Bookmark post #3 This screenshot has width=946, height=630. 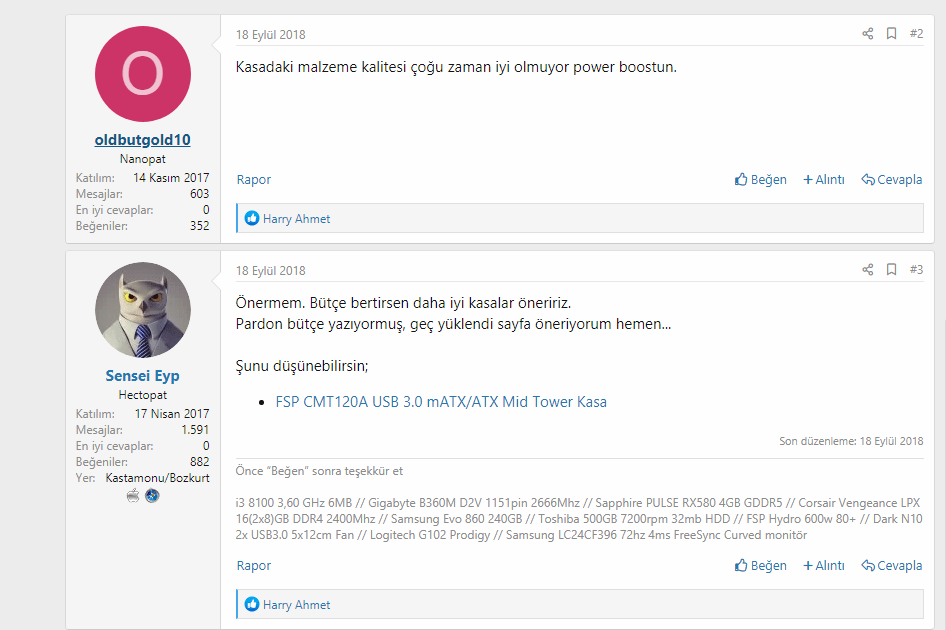click(891, 270)
